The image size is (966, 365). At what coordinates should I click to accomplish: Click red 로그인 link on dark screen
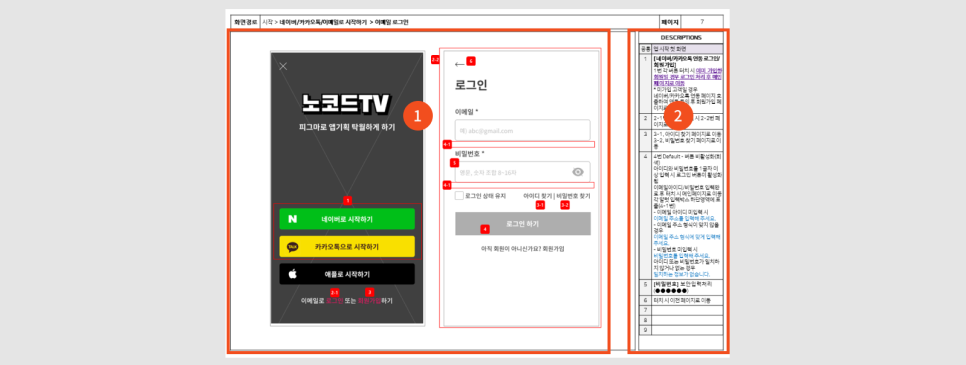334,301
